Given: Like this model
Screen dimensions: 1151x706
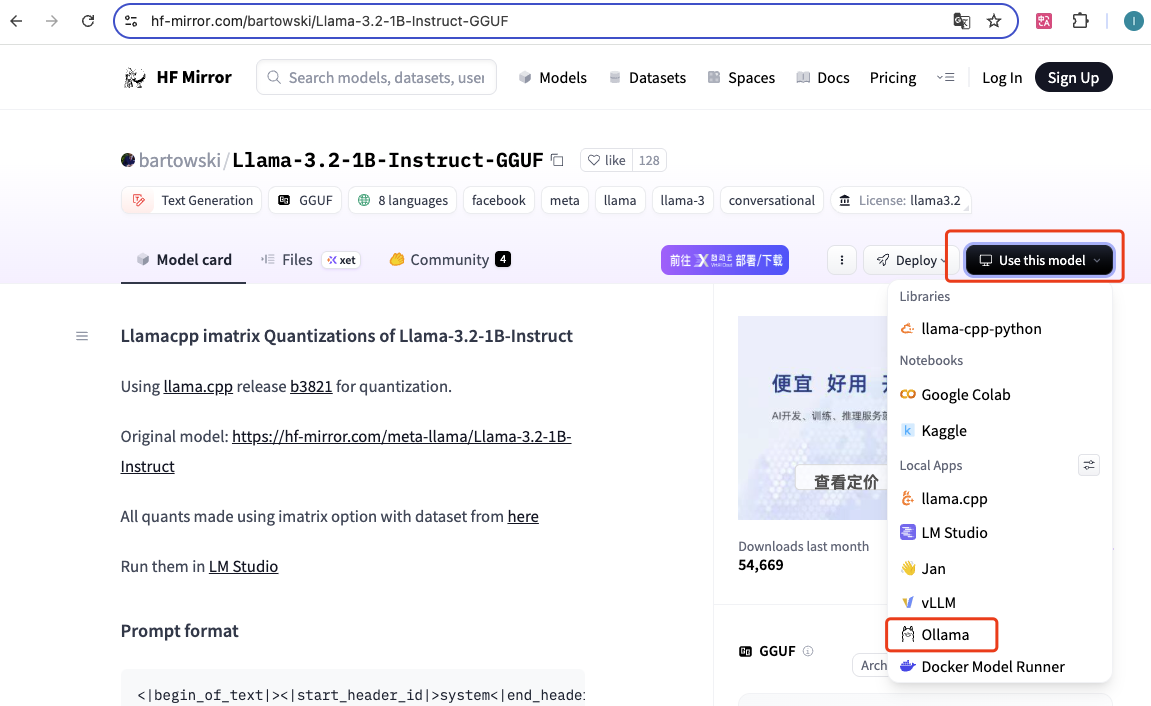Looking at the screenshot, I should [606, 160].
